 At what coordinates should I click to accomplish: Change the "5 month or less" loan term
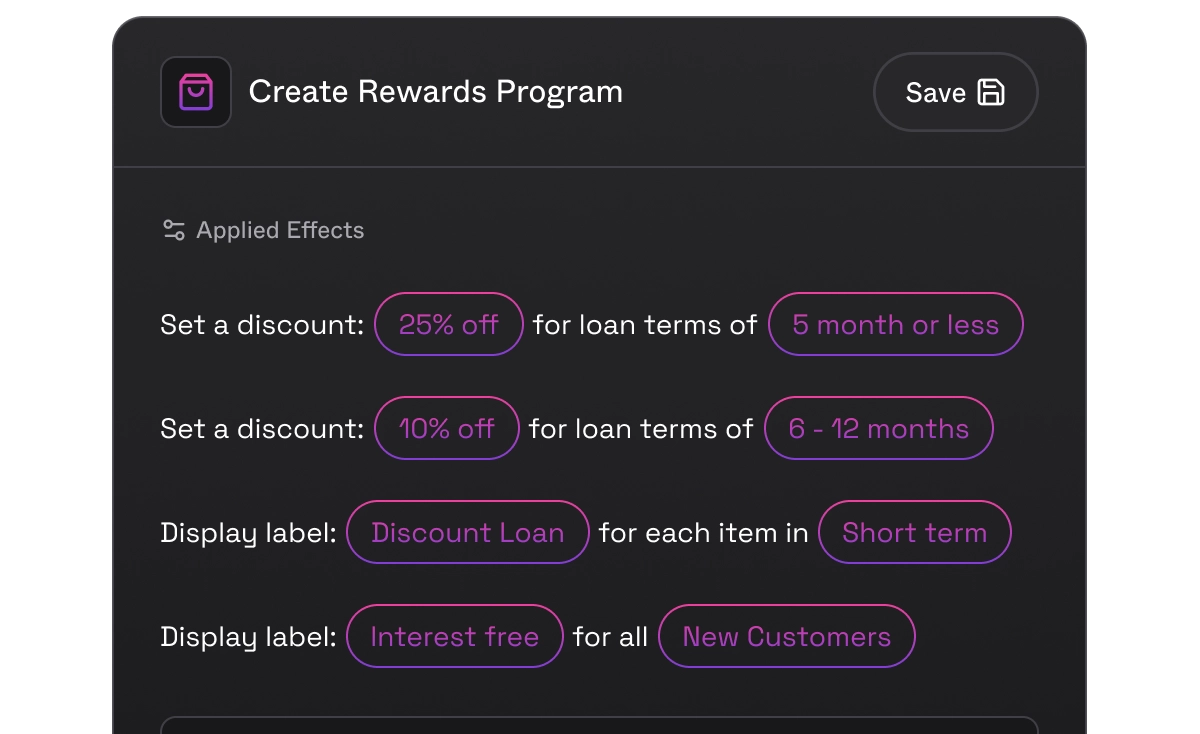point(895,324)
